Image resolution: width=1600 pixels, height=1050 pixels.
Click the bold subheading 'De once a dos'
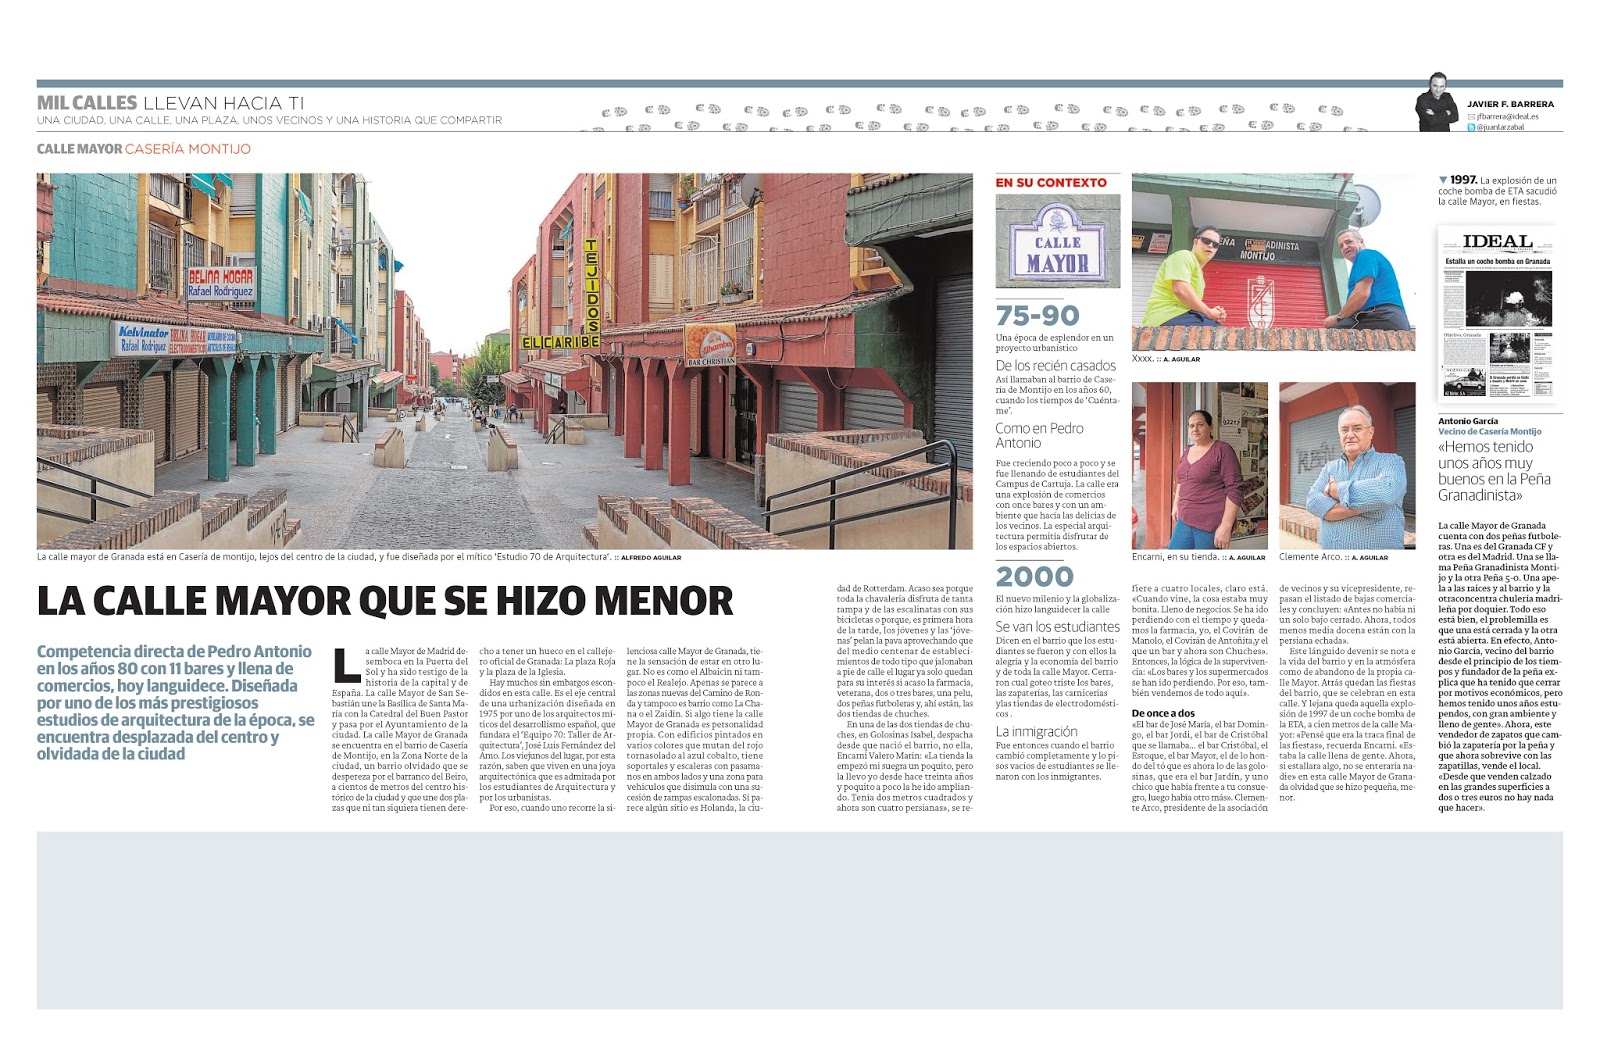pos(1163,713)
